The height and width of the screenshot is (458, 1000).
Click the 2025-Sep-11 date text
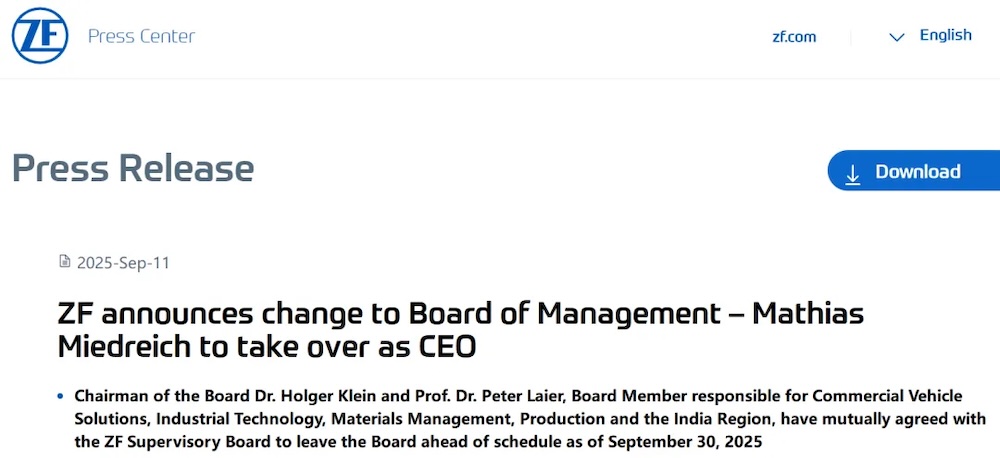(123, 263)
